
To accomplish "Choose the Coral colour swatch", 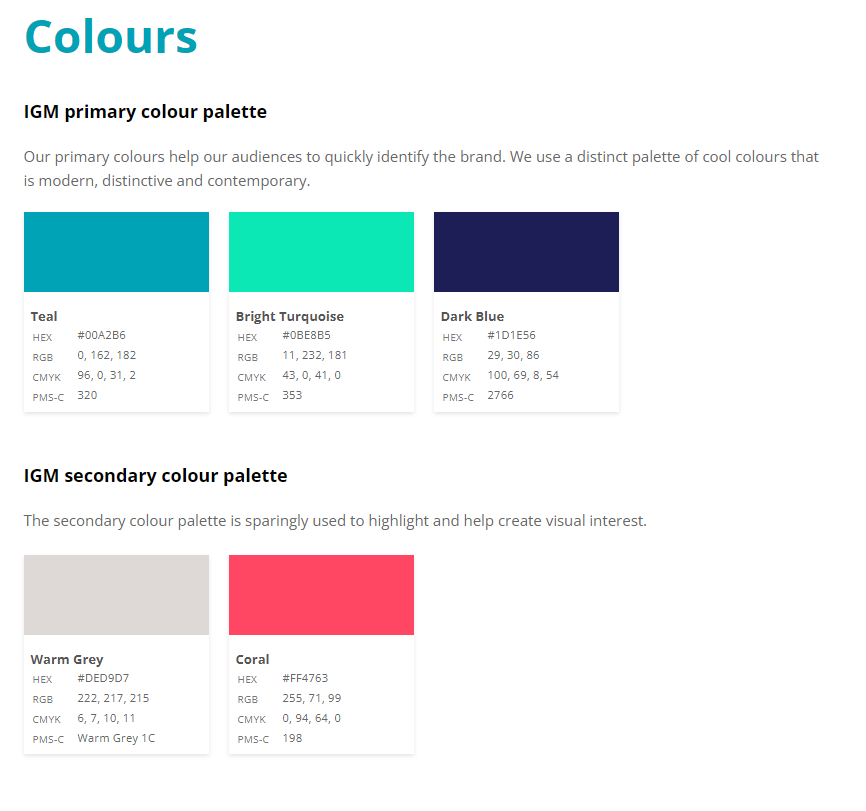I will click(321, 595).
